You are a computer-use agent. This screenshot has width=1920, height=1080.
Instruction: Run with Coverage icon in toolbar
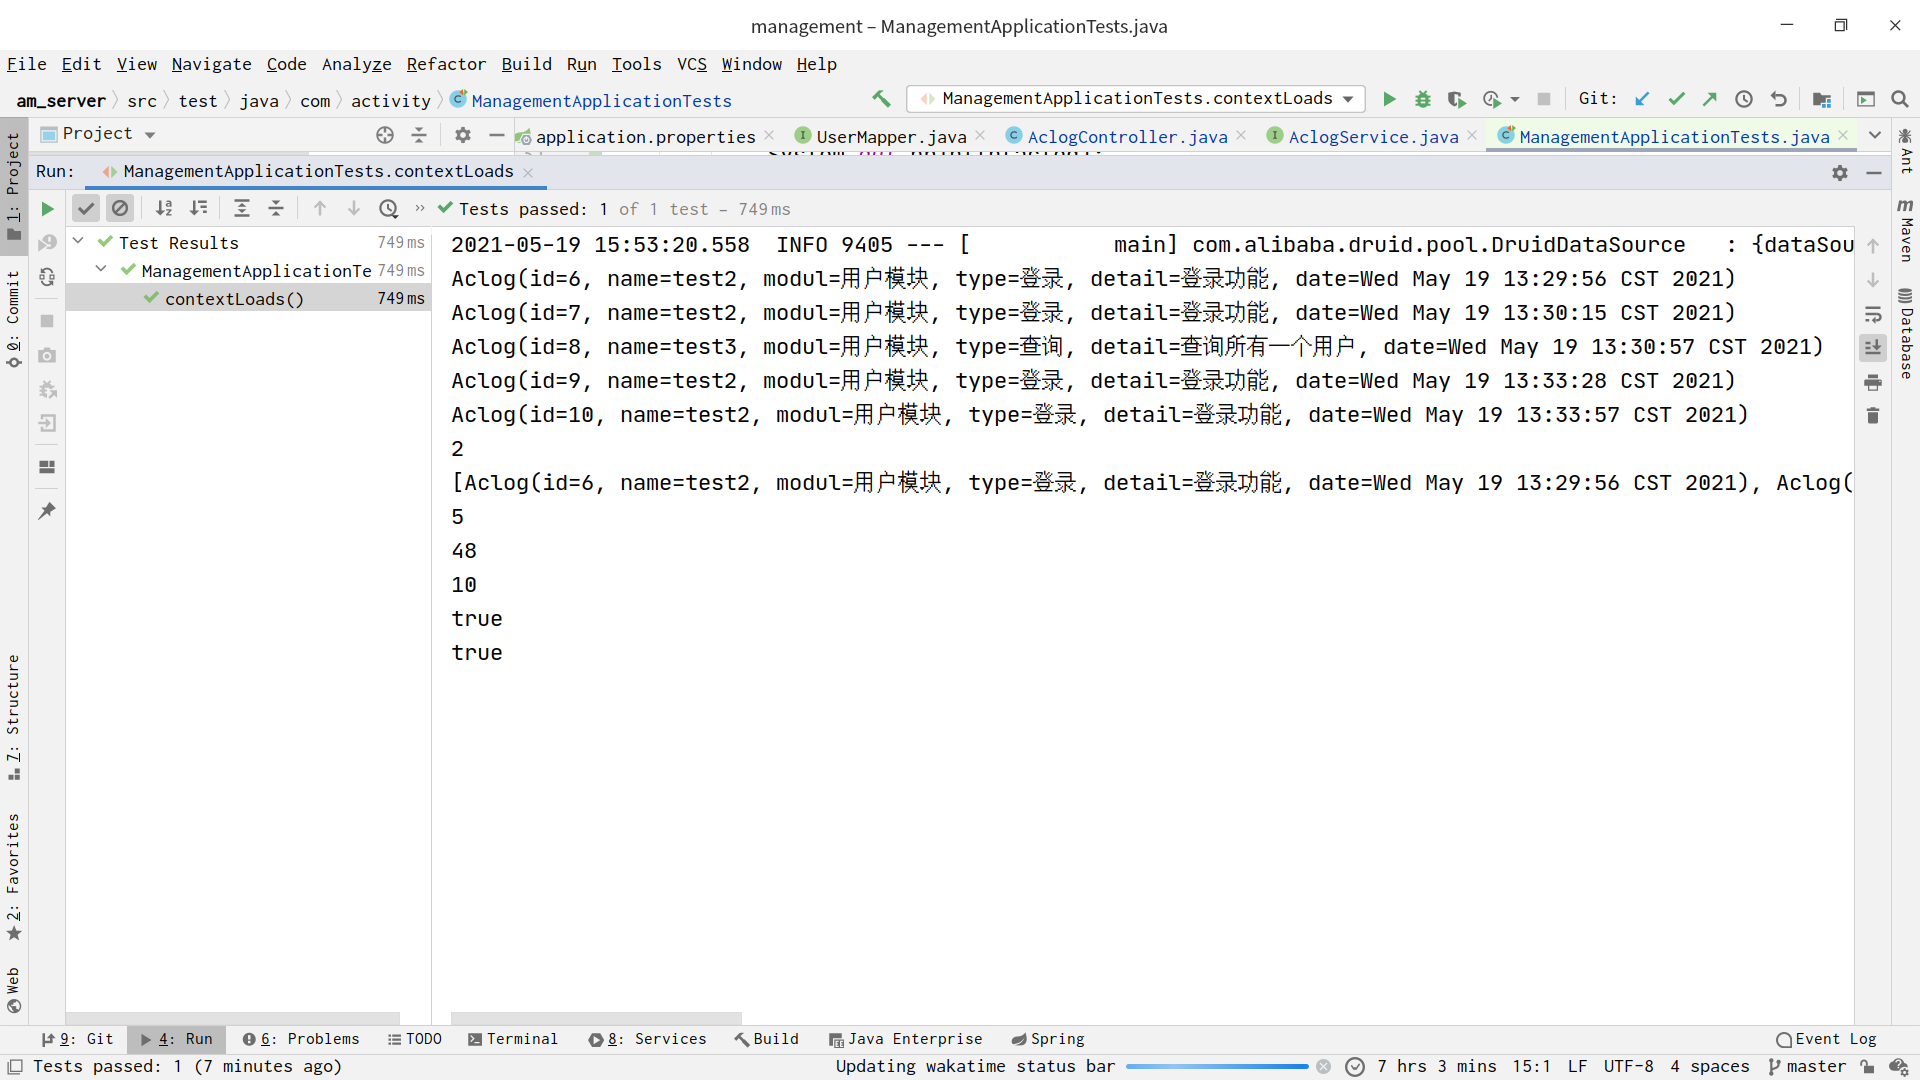point(1456,99)
